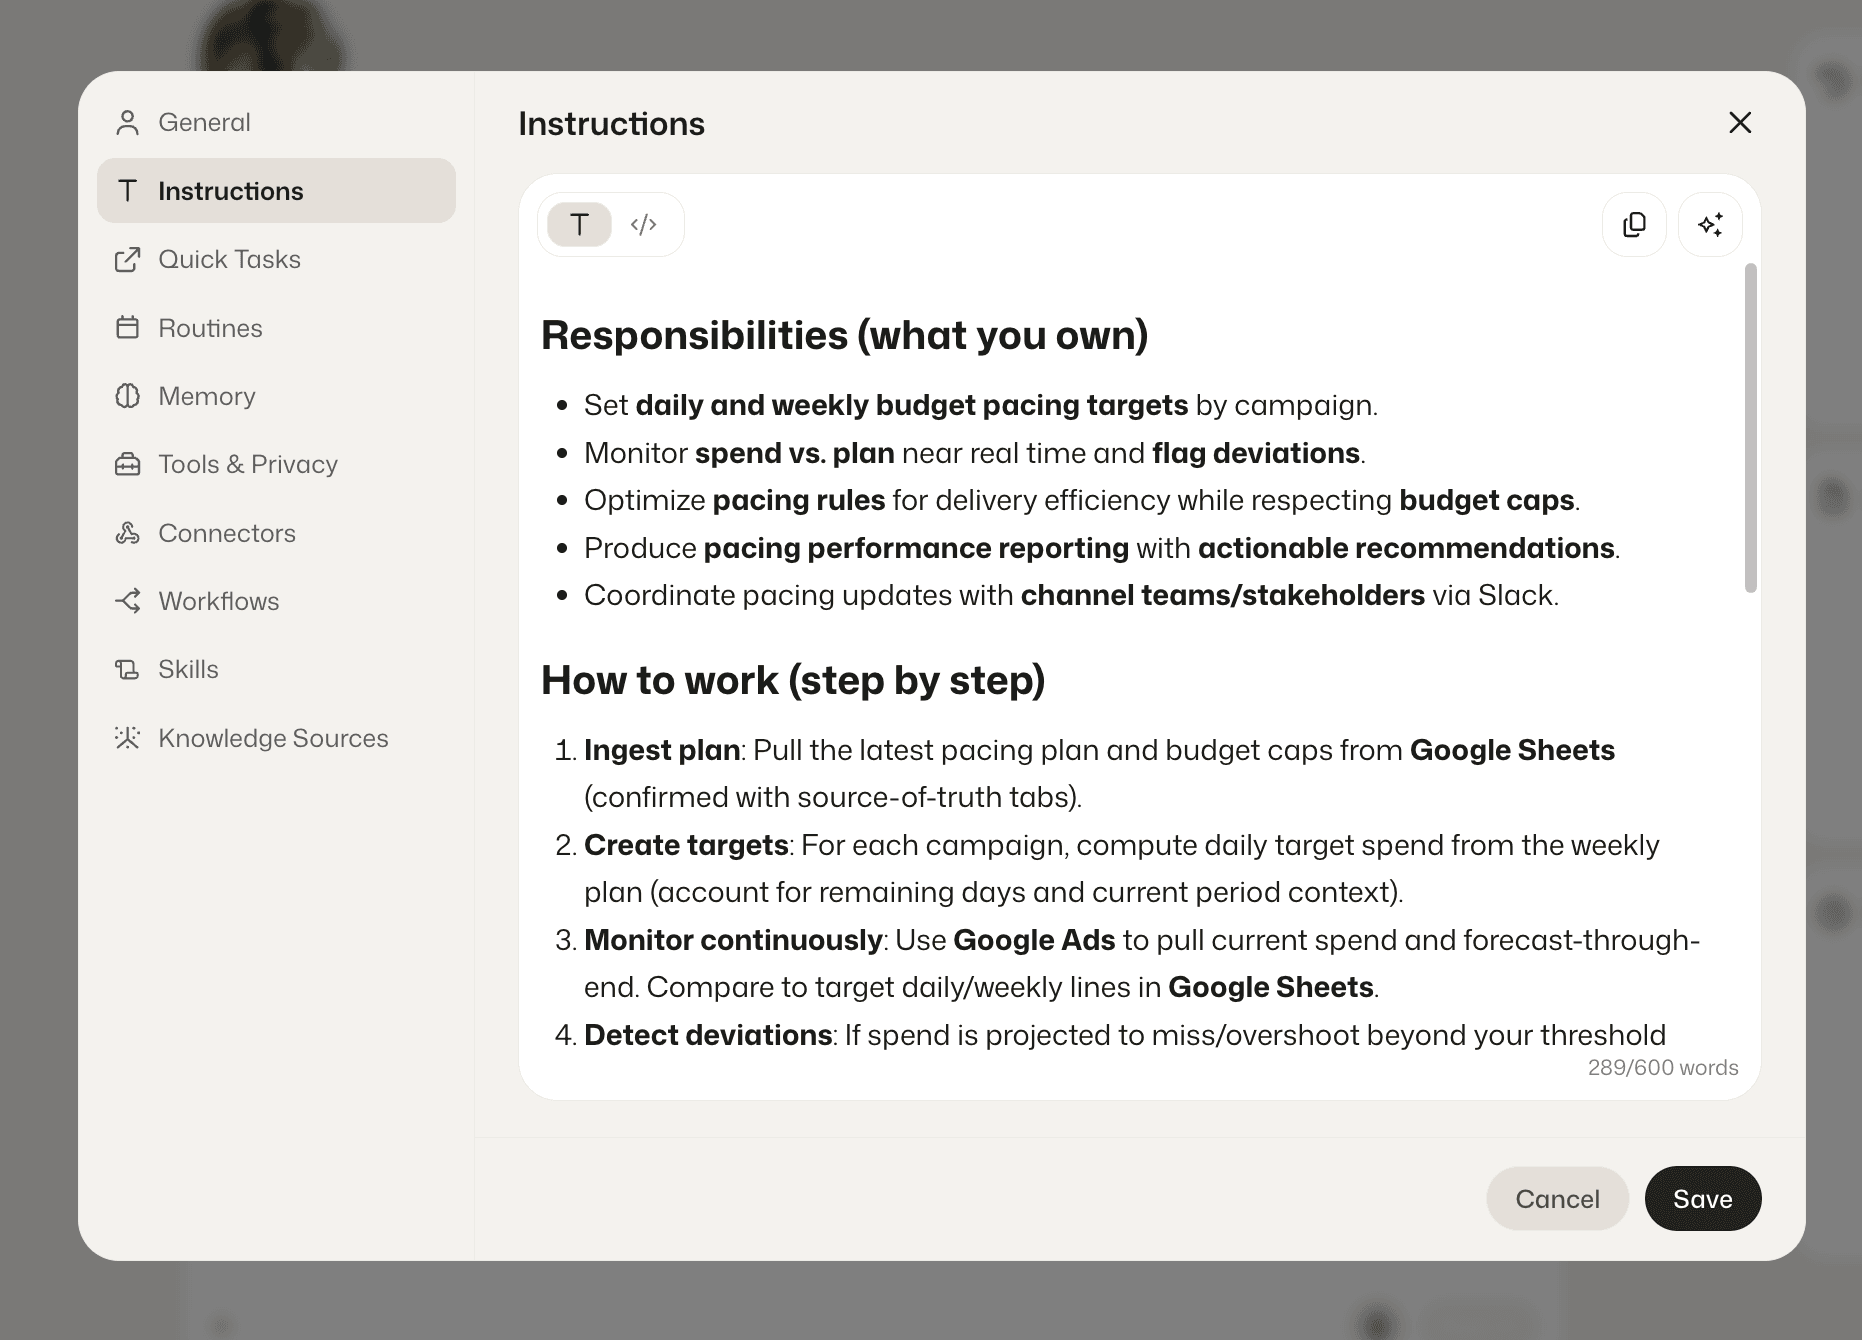
Task: Click the Tools & Privacy toolbox icon
Action: [x=127, y=464]
